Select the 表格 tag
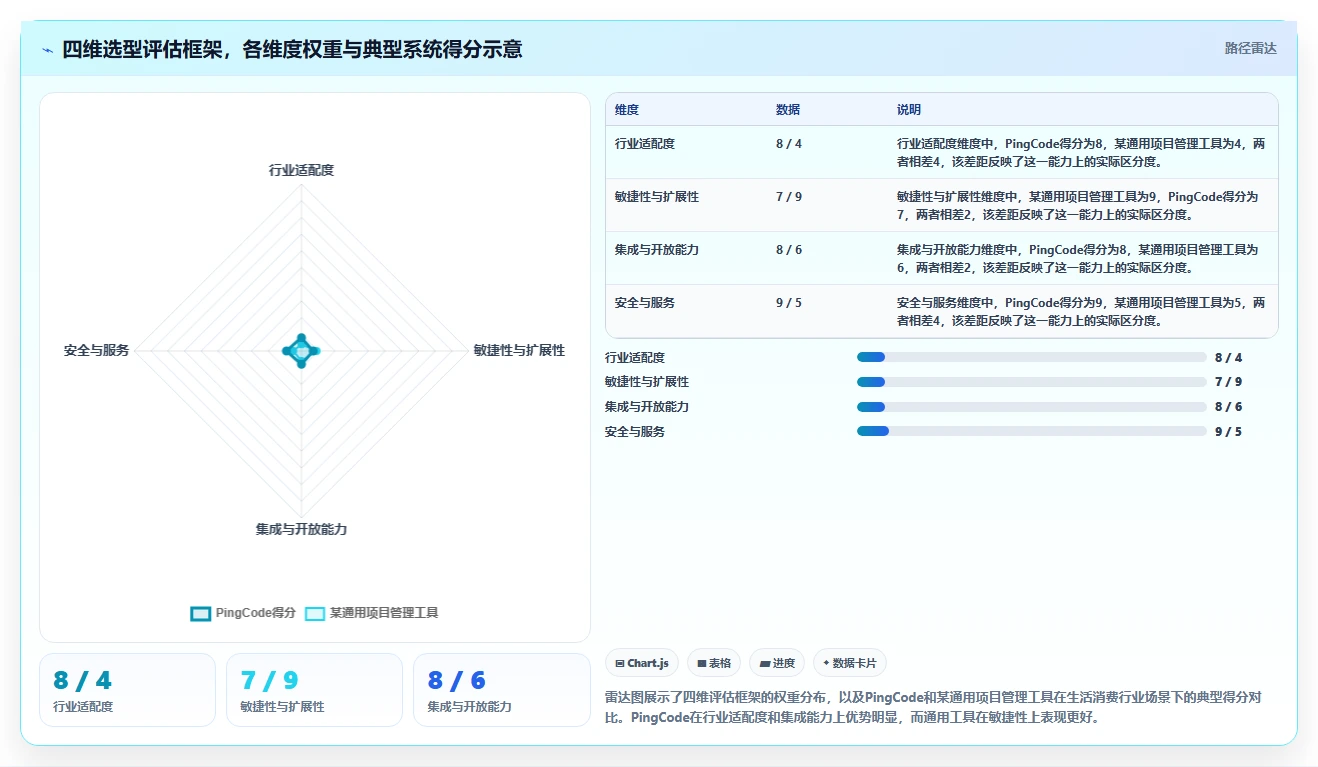This screenshot has width=1318, height=767. click(x=714, y=663)
